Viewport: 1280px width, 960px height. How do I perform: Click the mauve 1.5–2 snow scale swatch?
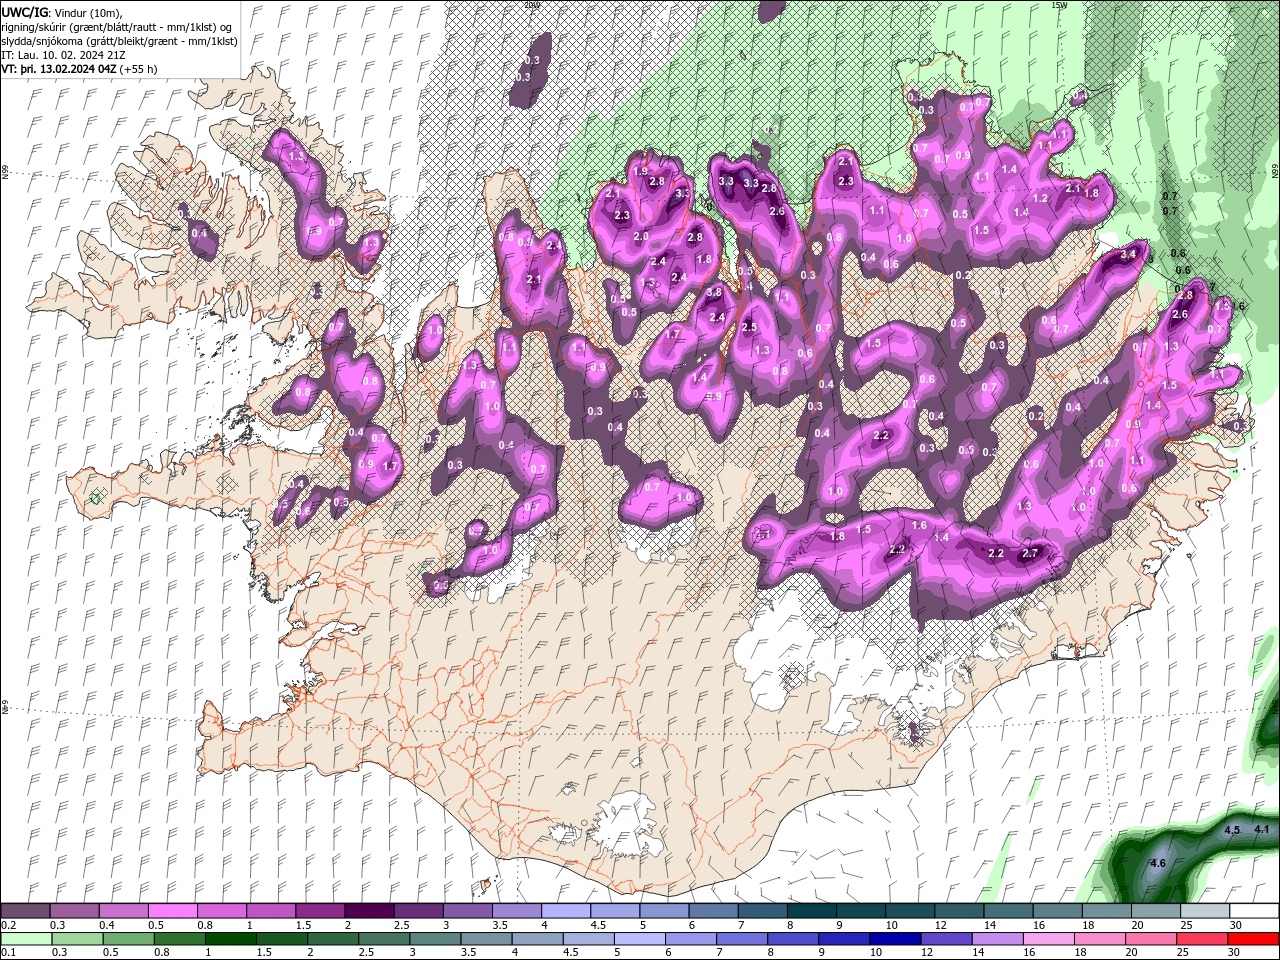[x=320, y=910]
